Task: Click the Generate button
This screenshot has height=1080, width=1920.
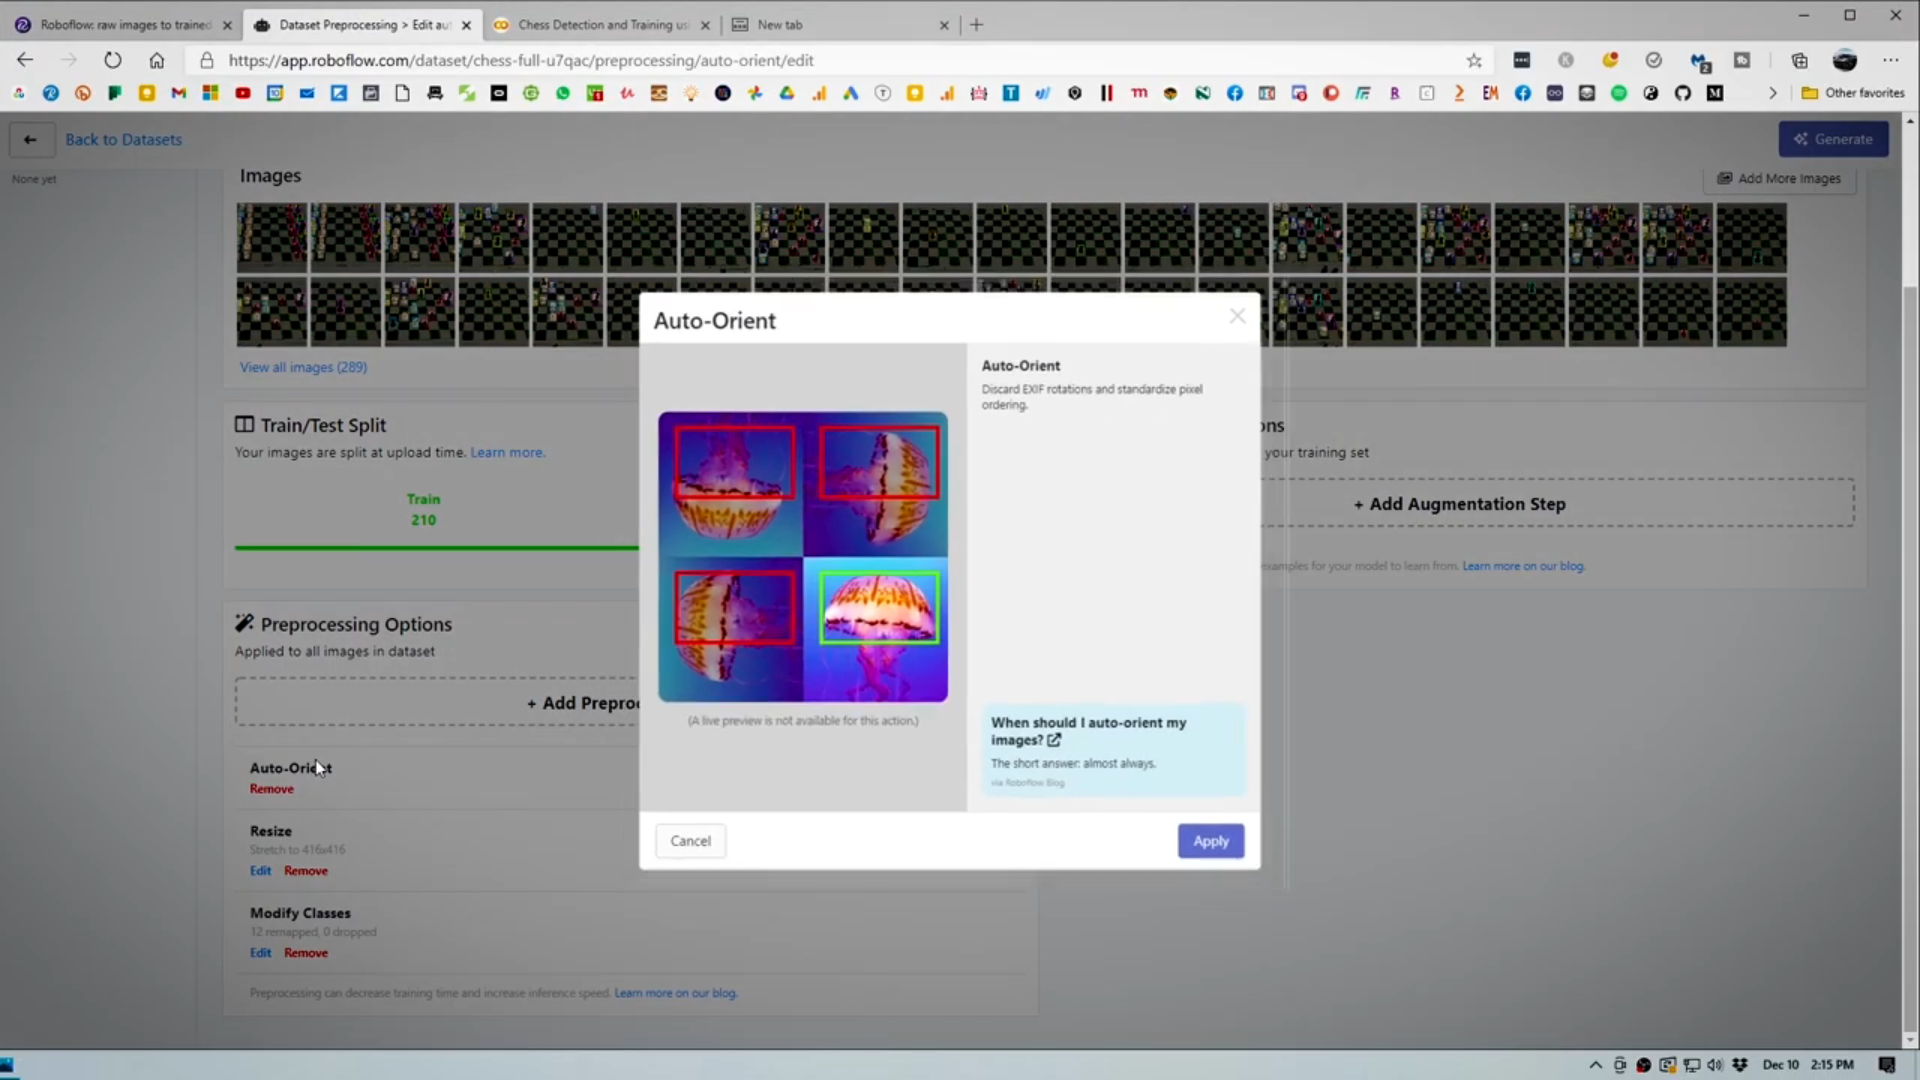Action: coord(1835,139)
